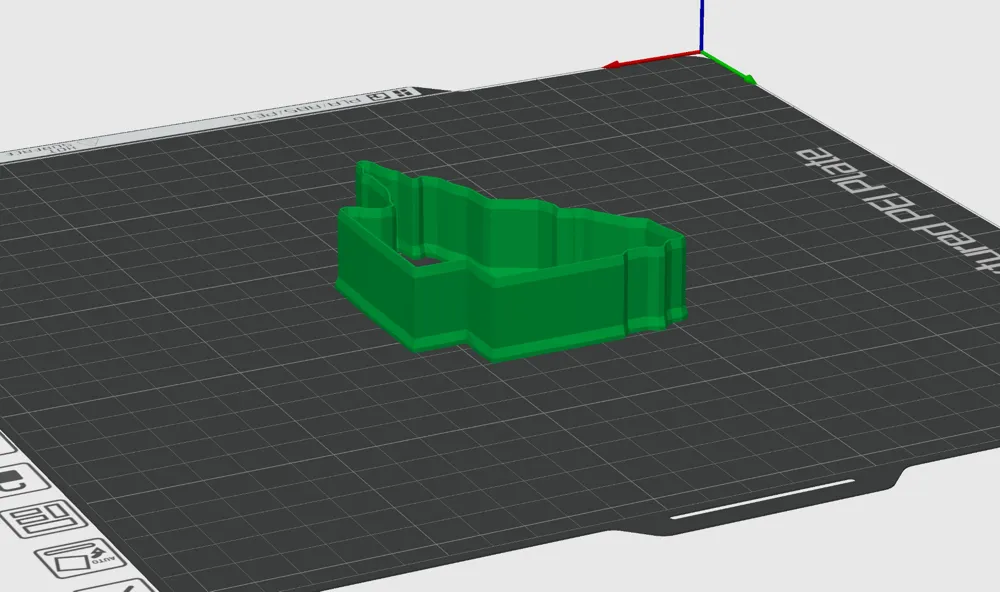Click the white line marking on the plate tab
This screenshot has height=592, width=1000.
click(x=762, y=504)
